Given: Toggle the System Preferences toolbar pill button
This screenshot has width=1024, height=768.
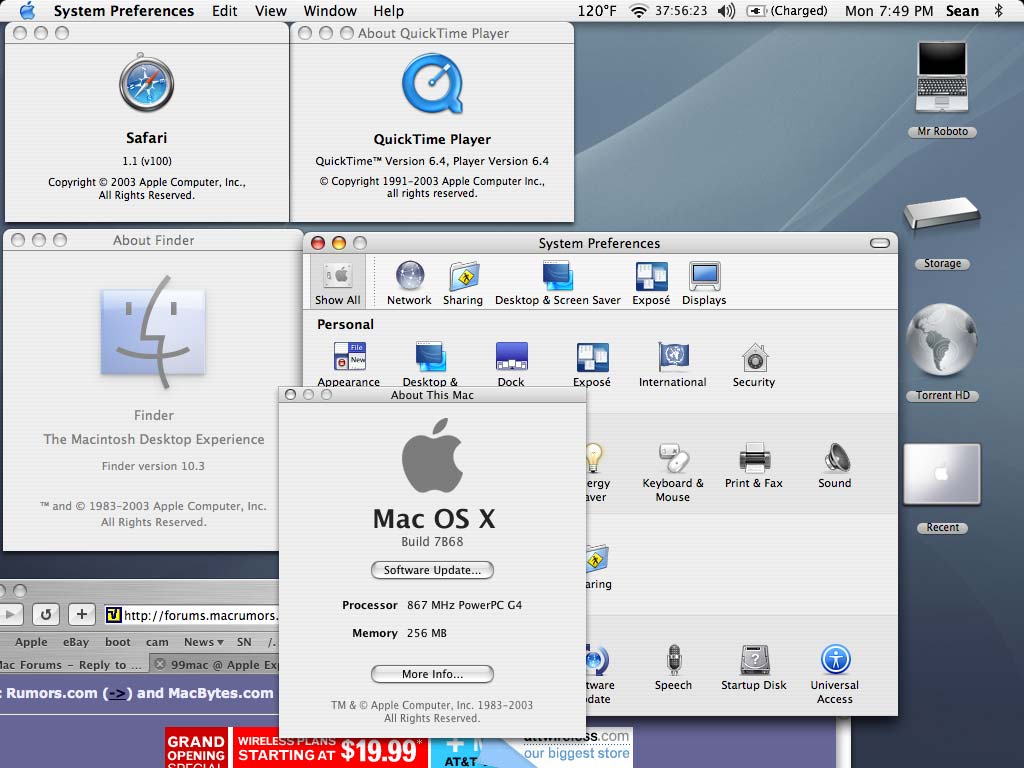Looking at the screenshot, I should (x=879, y=243).
